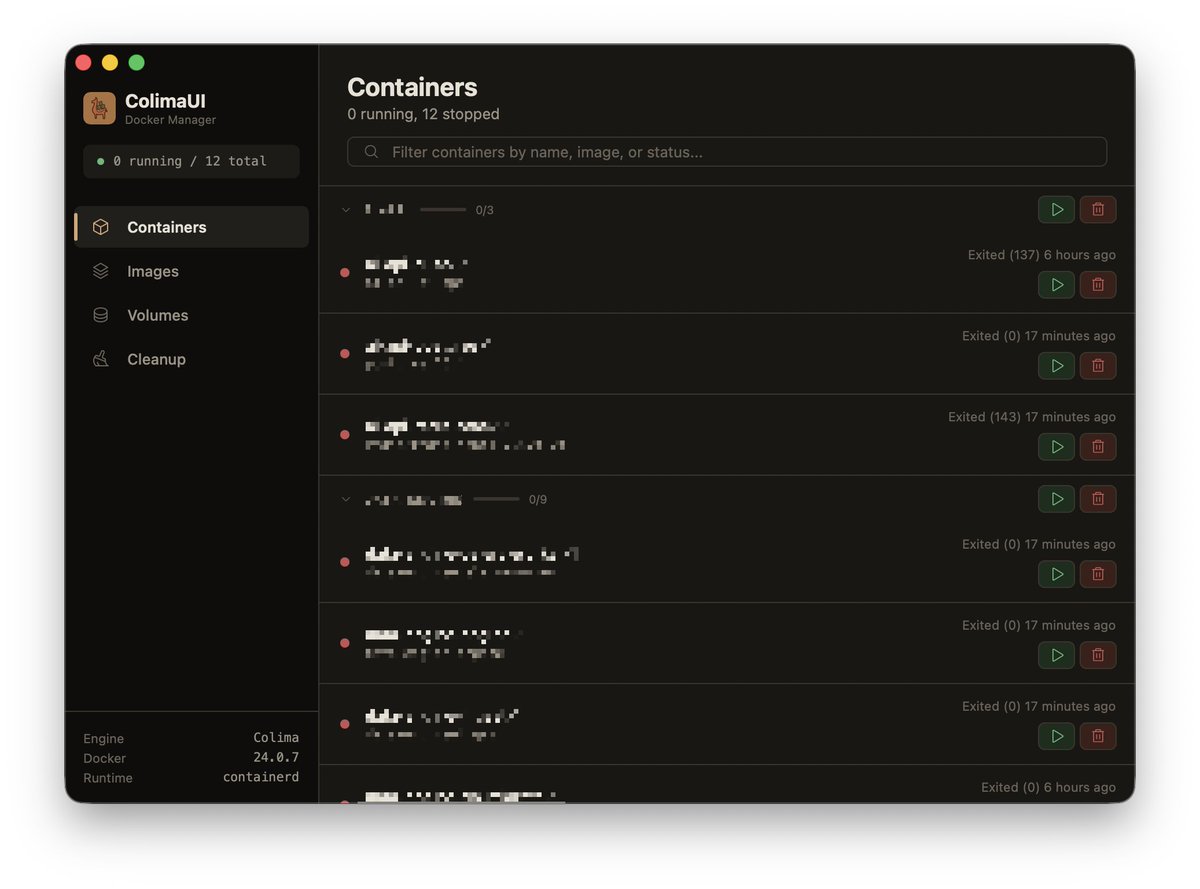
Task: Click the red status dot of the Exited (137) container
Action: pyautogui.click(x=345, y=272)
